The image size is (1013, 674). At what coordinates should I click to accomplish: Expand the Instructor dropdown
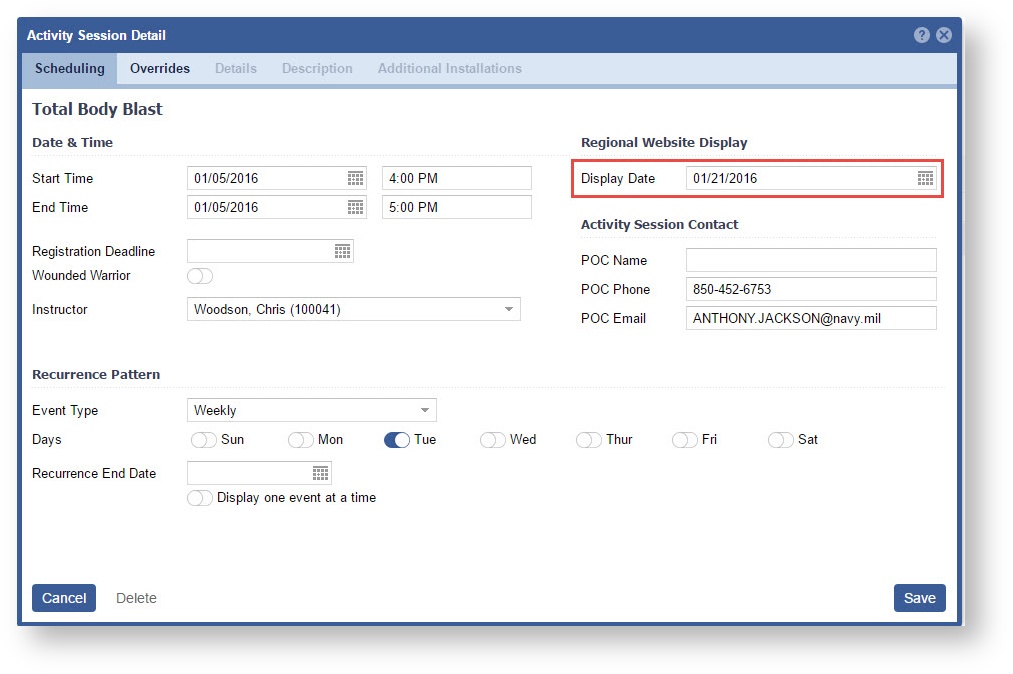tap(508, 310)
